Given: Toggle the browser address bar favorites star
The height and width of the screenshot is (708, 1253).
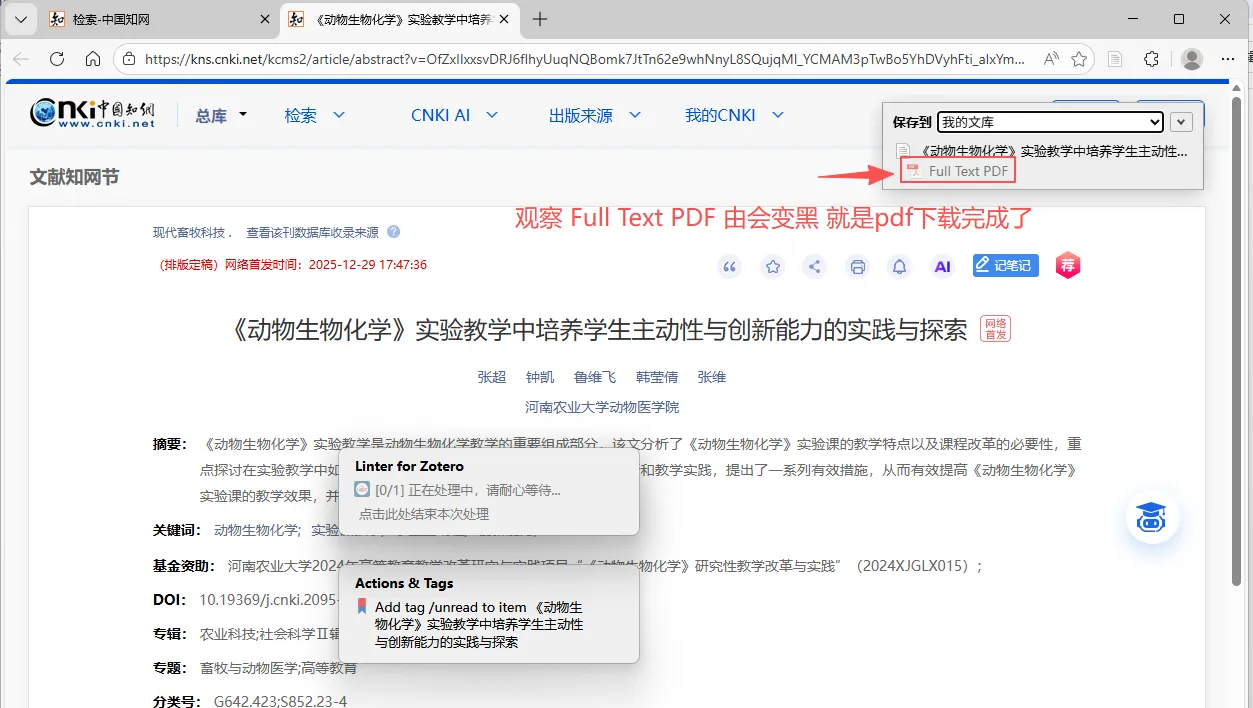Looking at the screenshot, I should tap(1079, 59).
